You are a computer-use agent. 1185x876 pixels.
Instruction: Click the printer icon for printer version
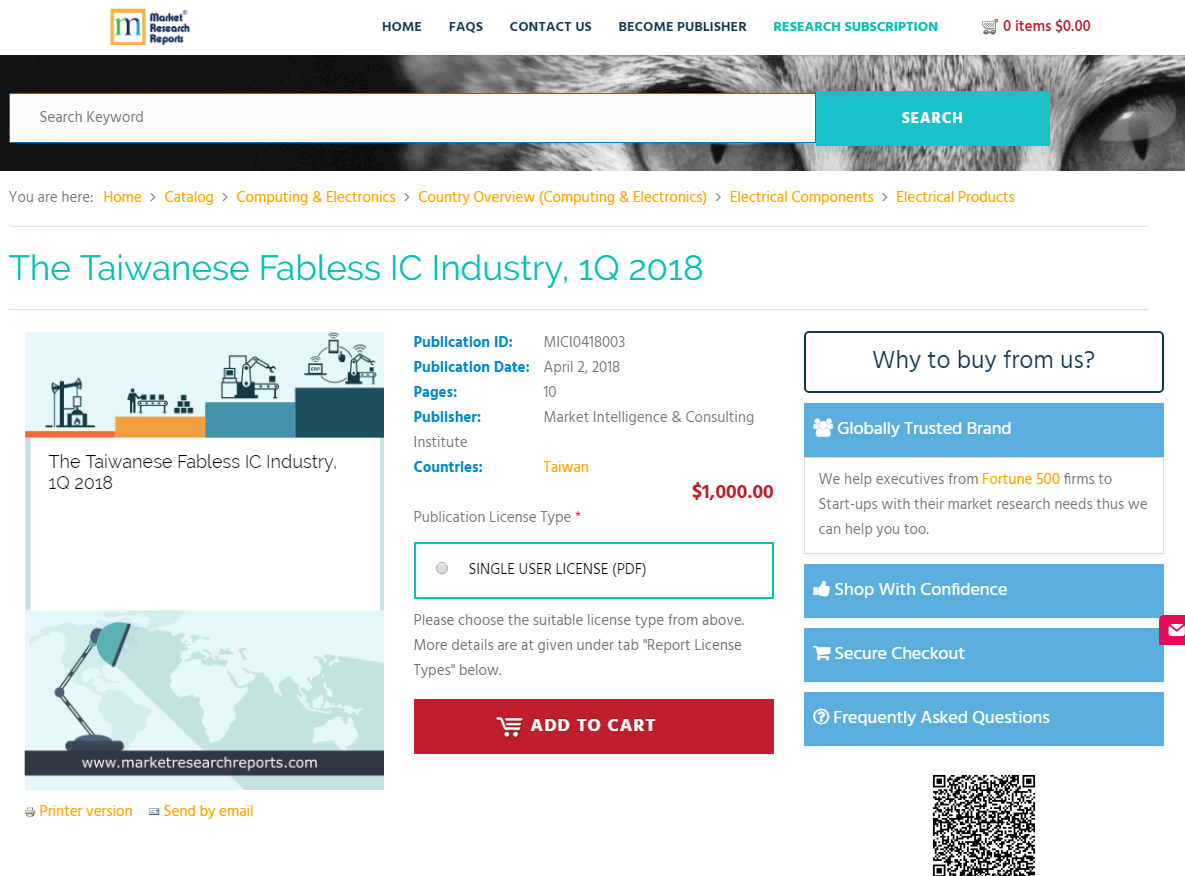click(31, 811)
